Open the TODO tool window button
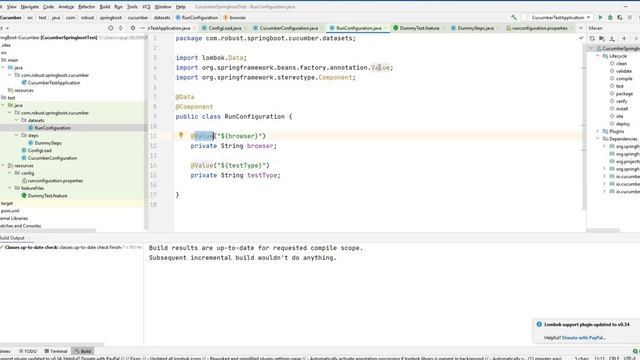Viewport: 640px width, 360px height. pos(28,351)
